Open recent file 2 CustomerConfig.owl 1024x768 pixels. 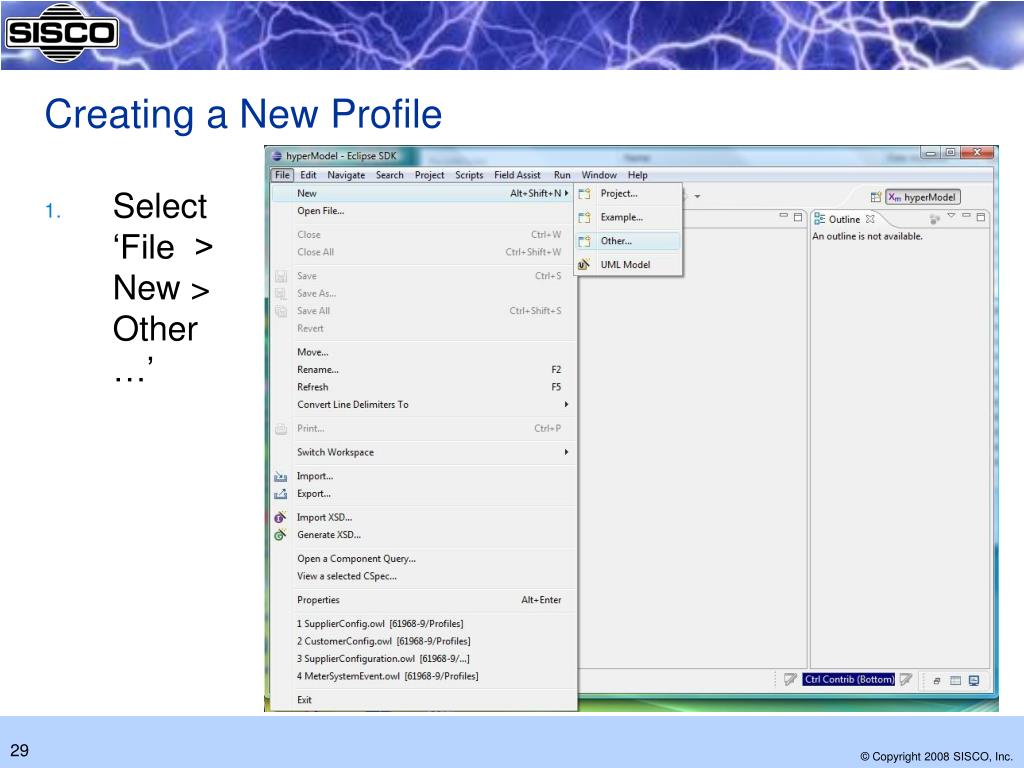(x=423, y=642)
